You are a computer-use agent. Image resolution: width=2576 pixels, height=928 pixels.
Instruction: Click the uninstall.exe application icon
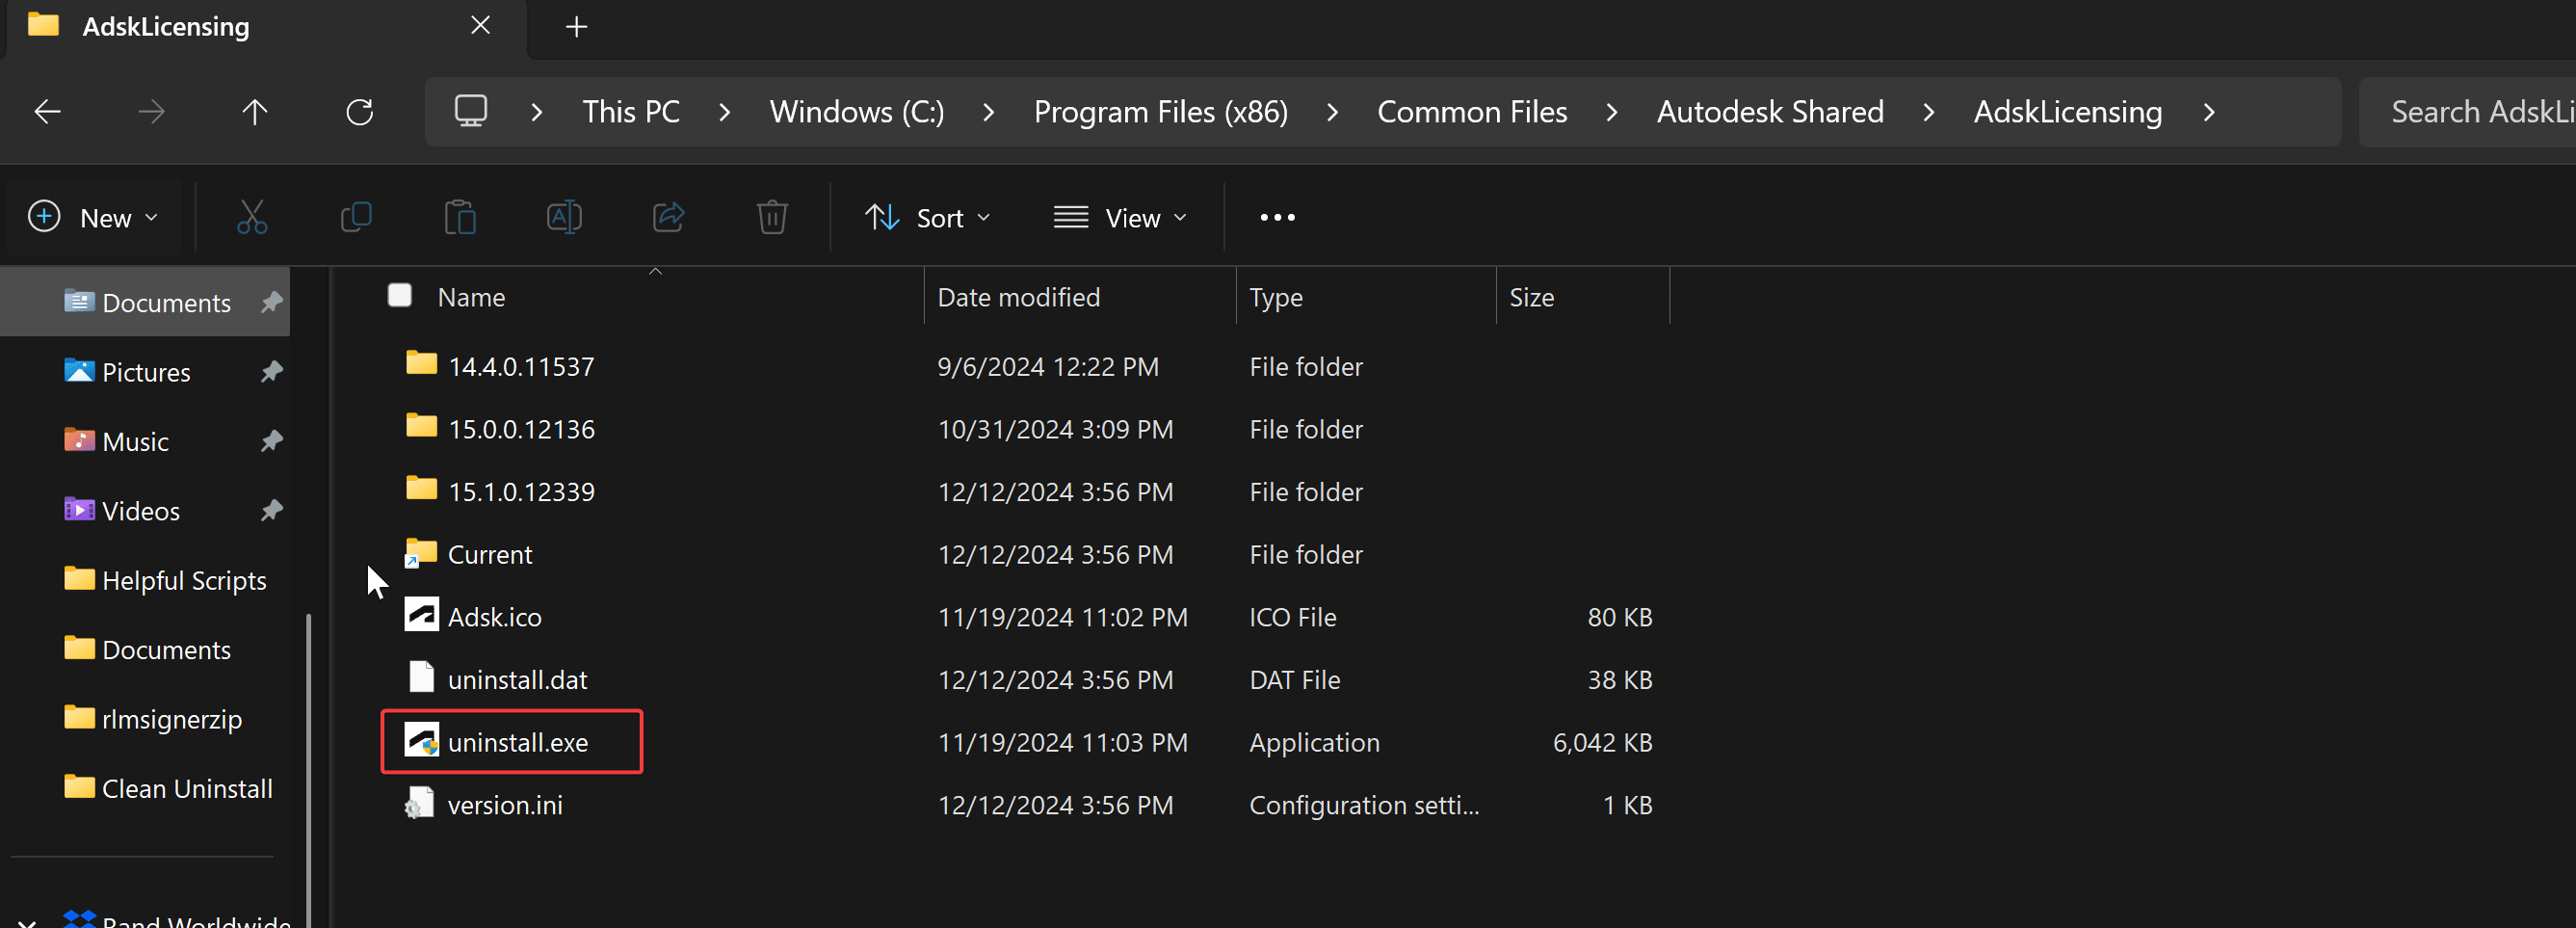pyautogui.click(x=421, y=740)
